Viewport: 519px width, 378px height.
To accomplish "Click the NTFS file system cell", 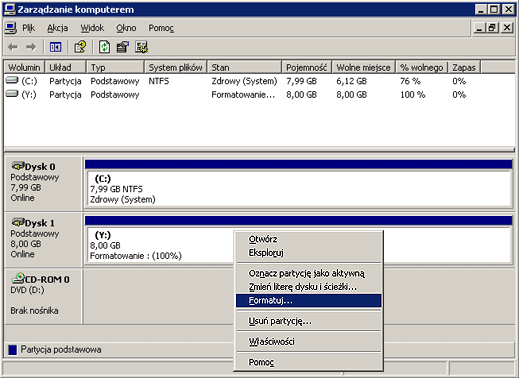I will click(x=159, y=81).
